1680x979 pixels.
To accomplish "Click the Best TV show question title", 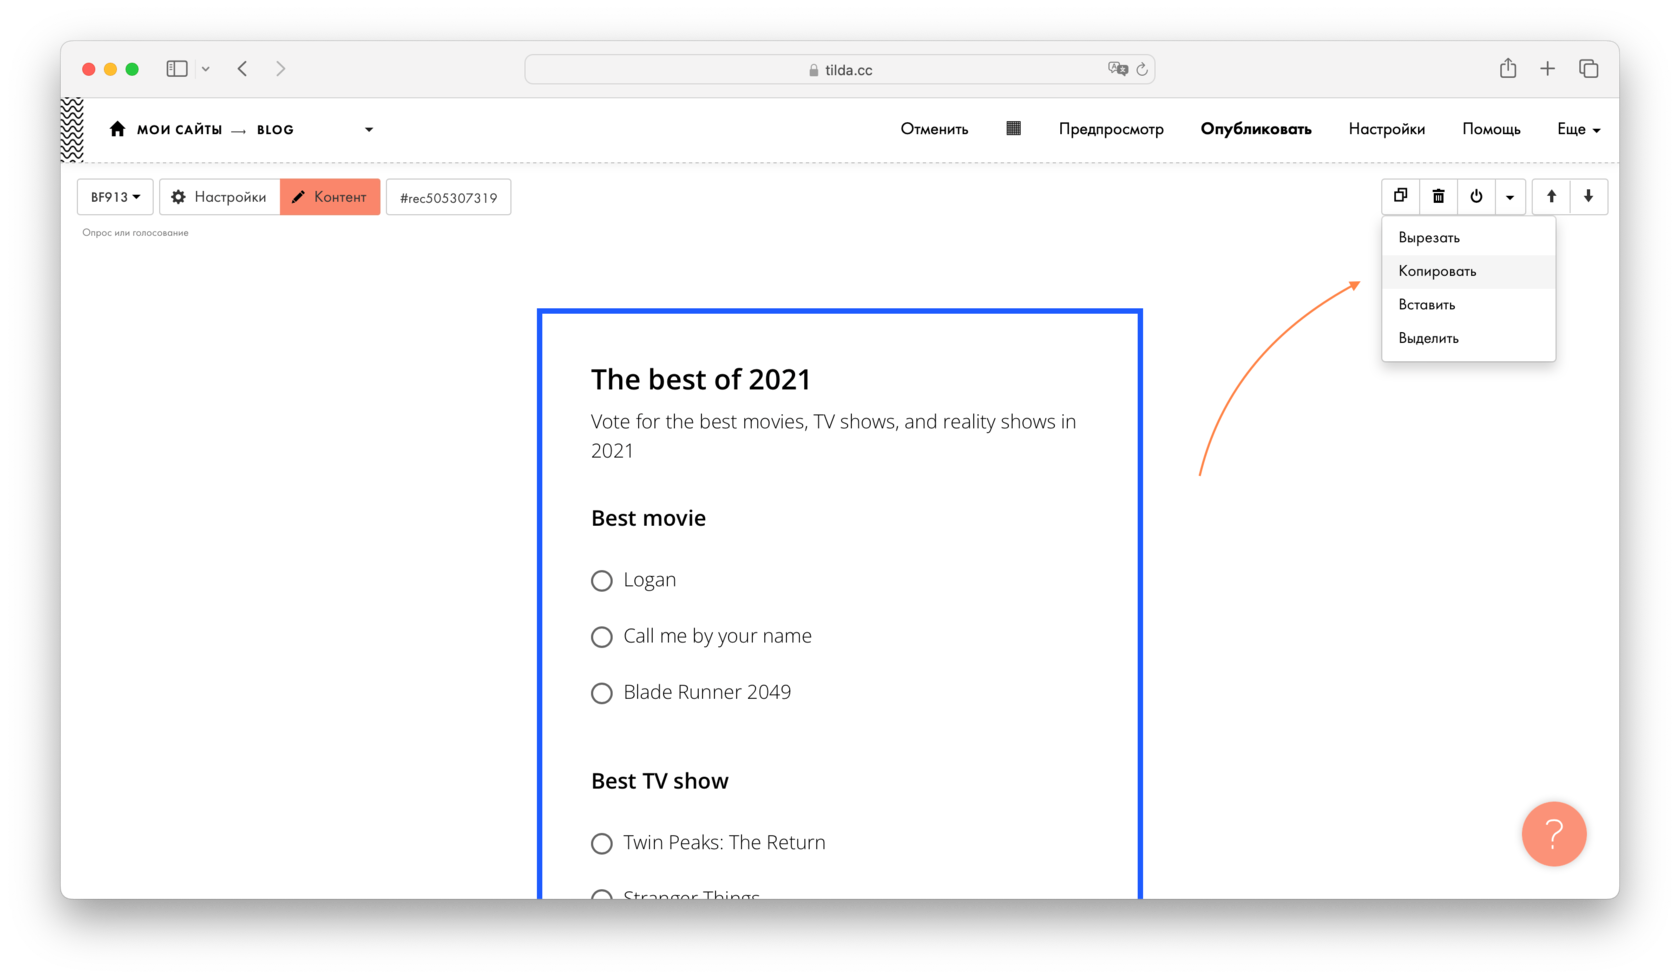I will 659,781.
